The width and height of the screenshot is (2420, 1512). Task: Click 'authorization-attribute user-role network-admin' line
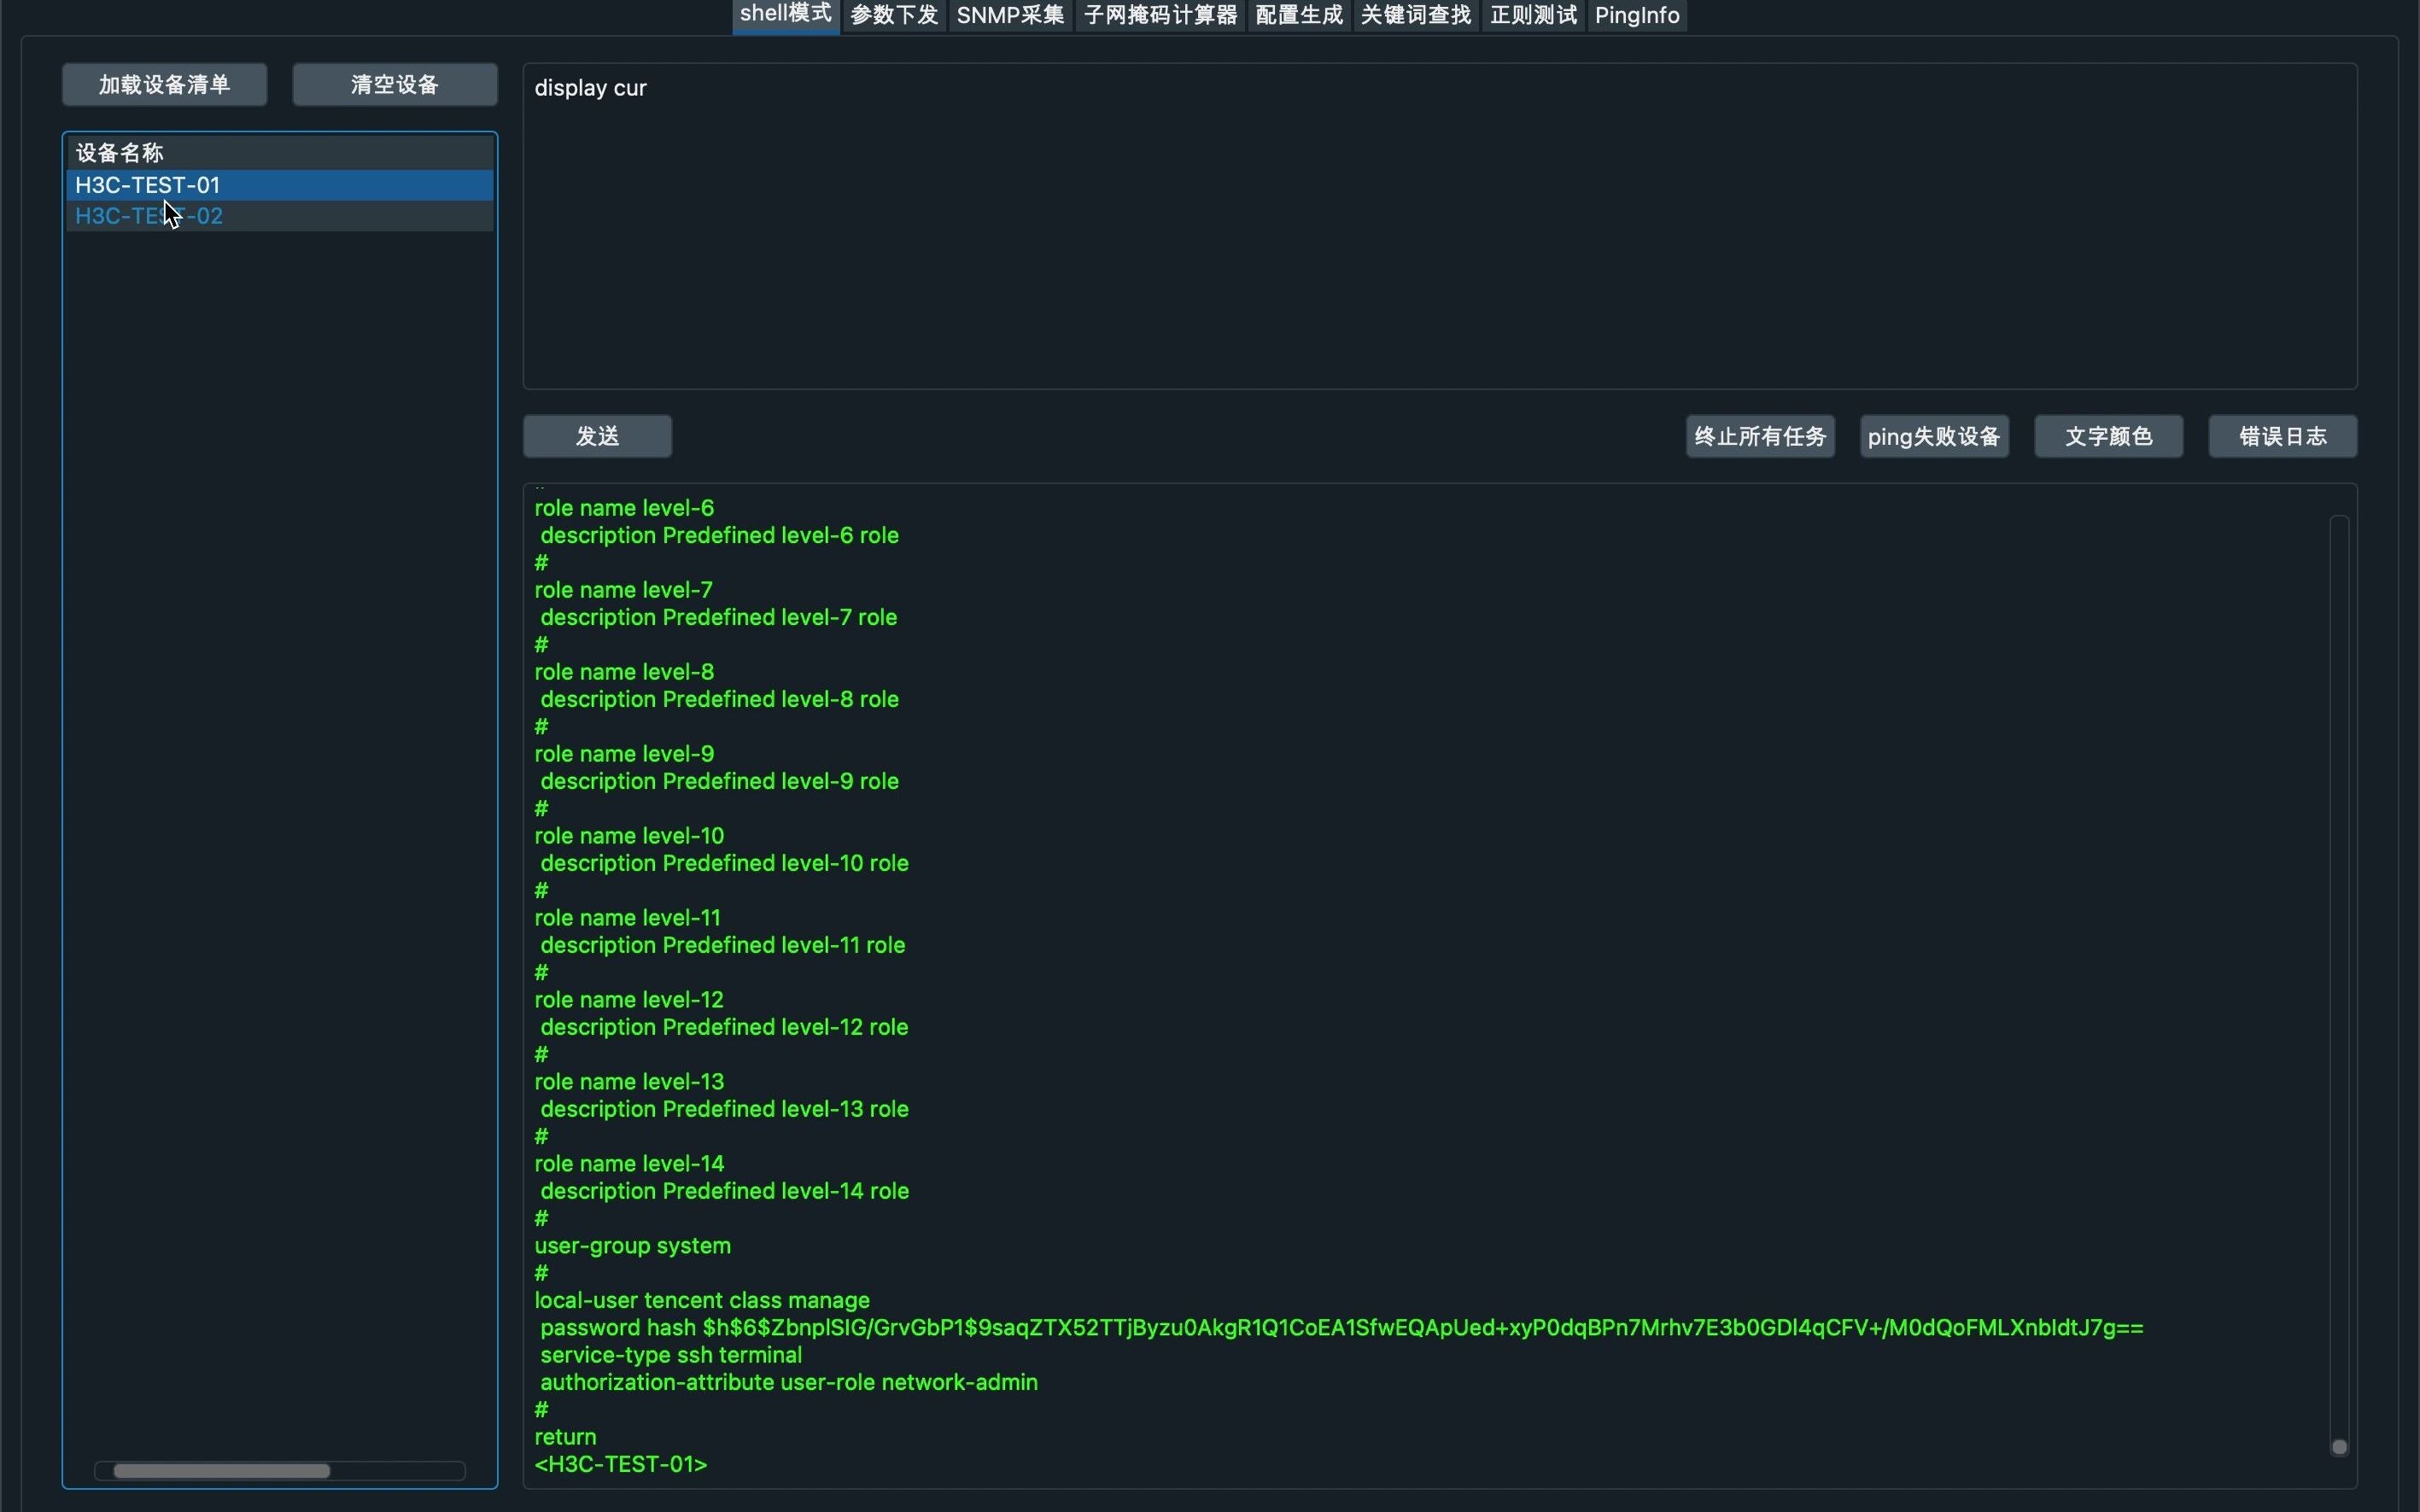pyautogui.click(x=789, y=1382)
